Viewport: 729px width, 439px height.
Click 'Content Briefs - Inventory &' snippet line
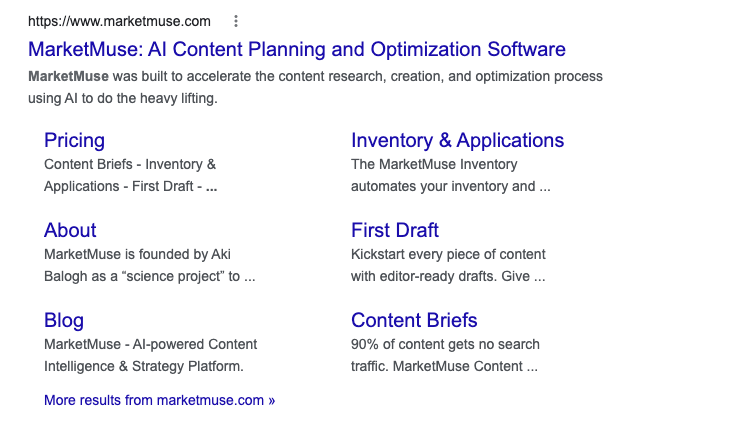(130, 164)
